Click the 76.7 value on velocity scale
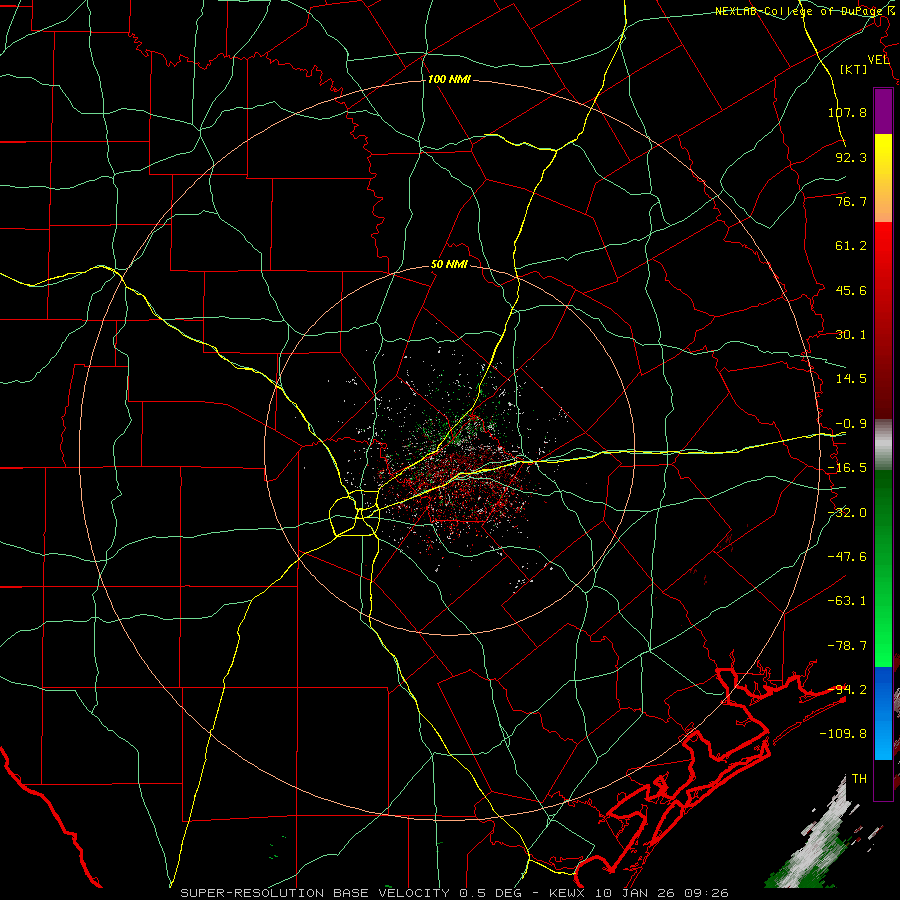900x900 pixels. click(851, 201)
